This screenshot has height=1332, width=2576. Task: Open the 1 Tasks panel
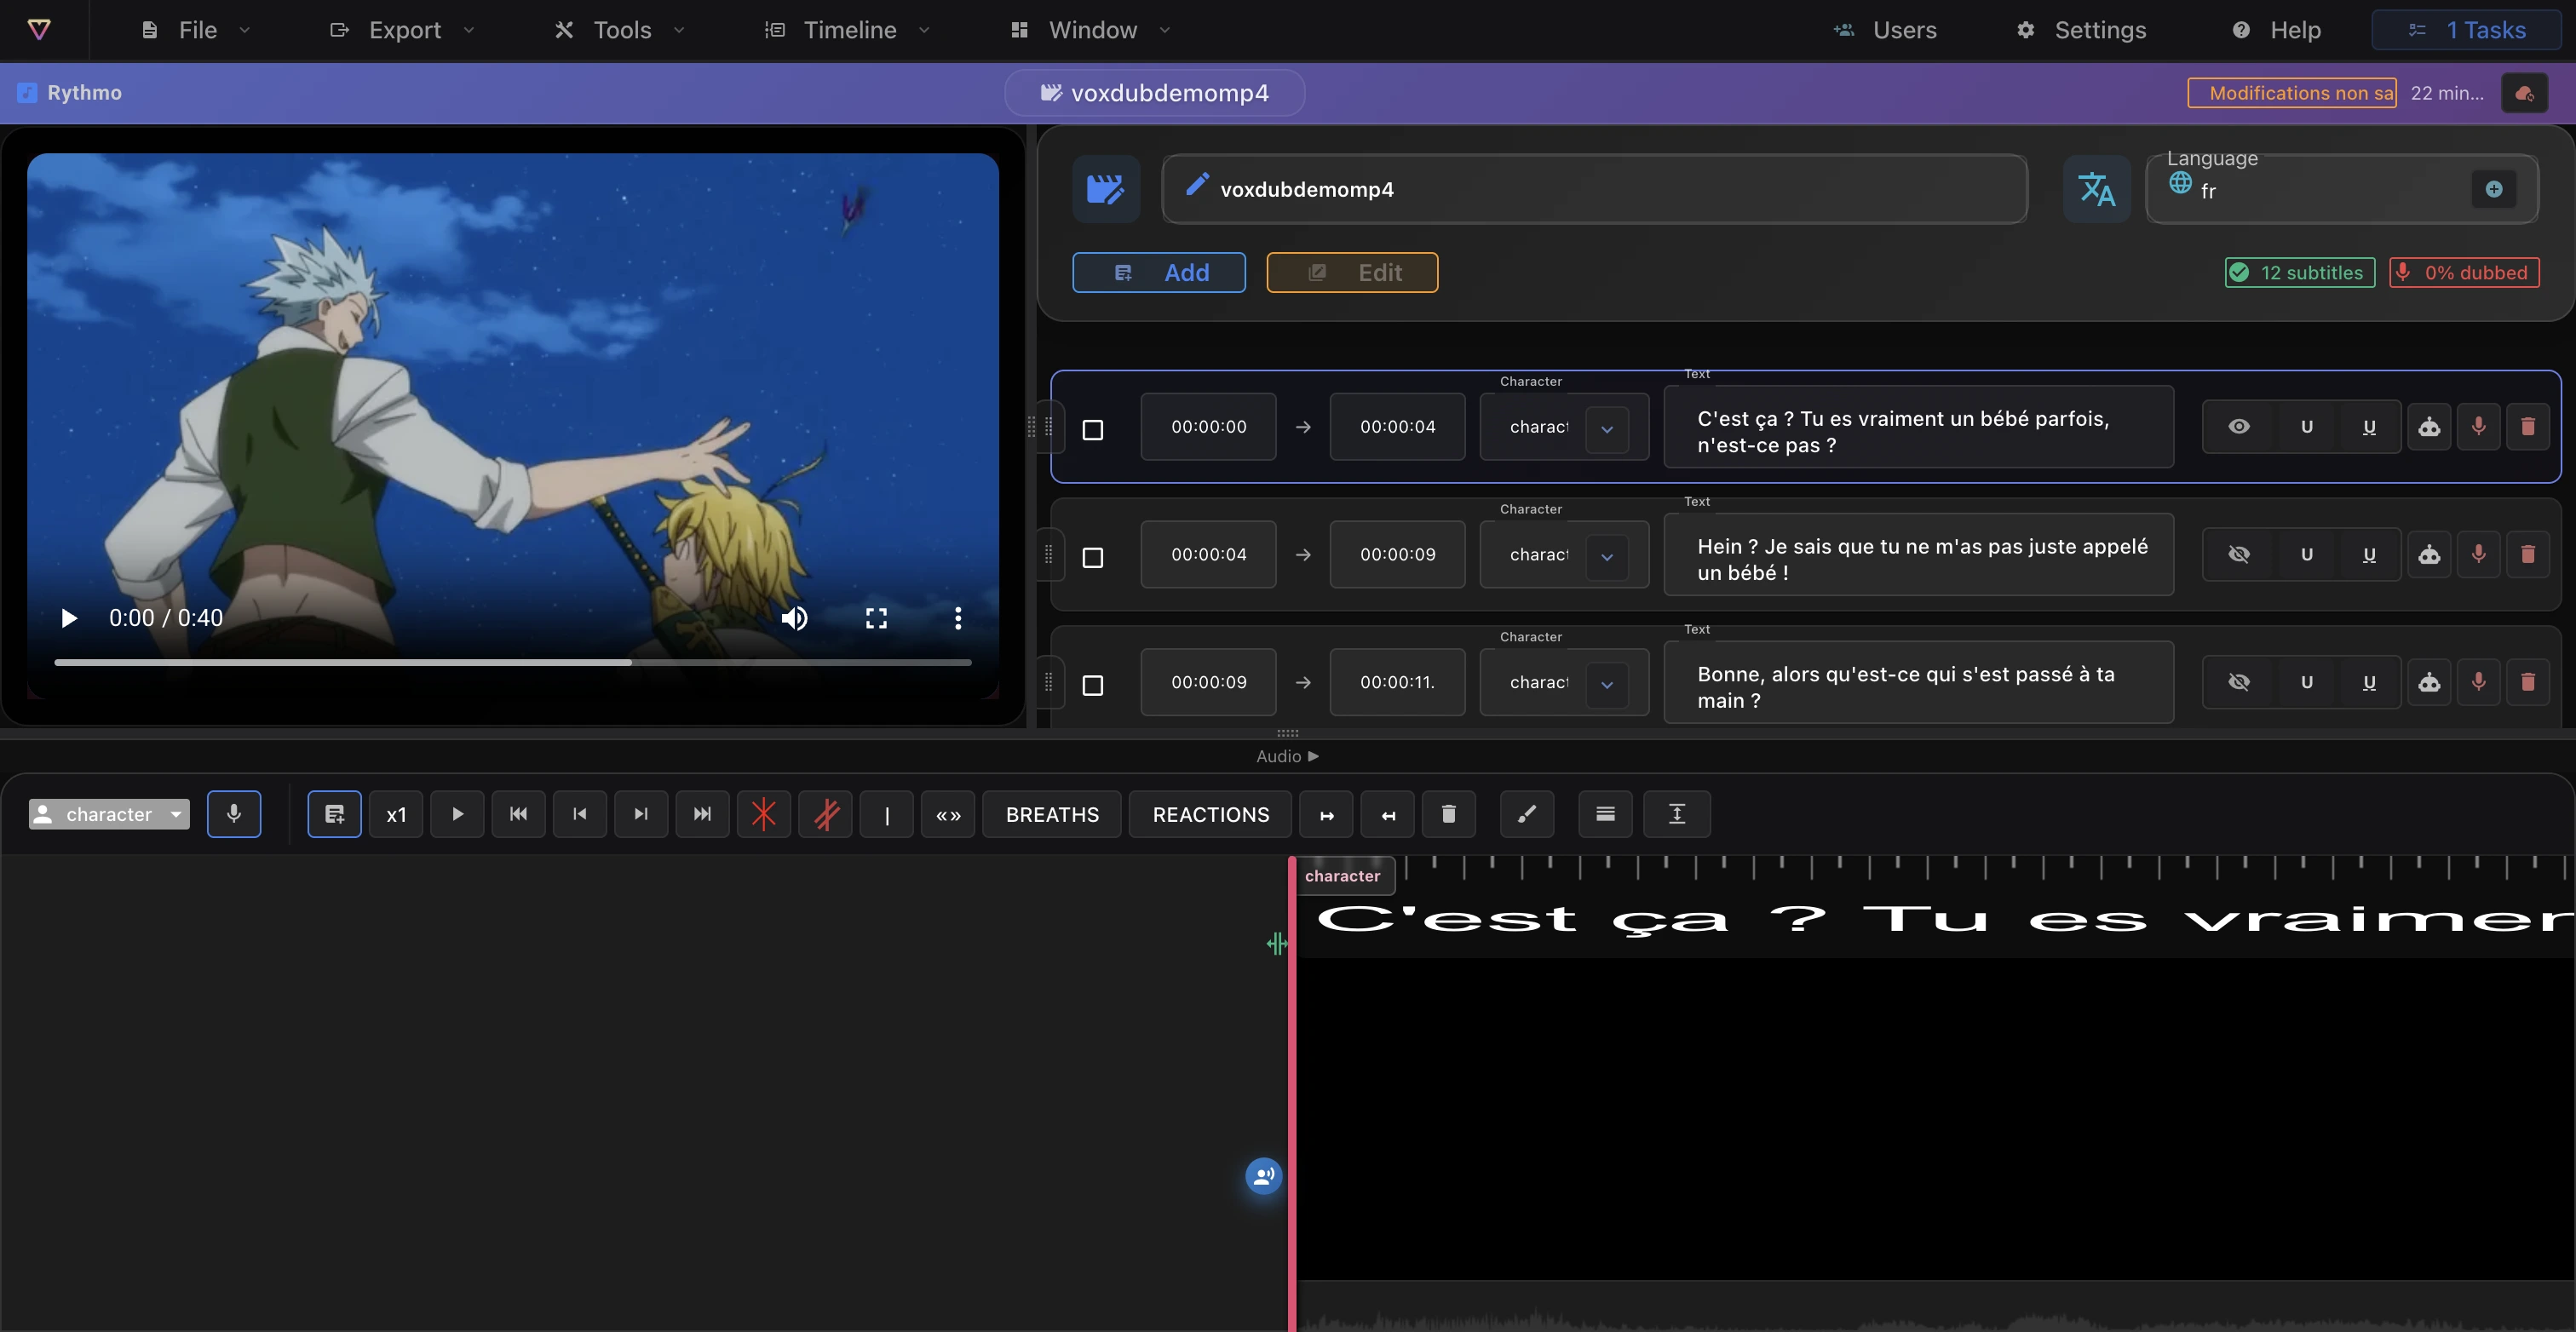2467,30
